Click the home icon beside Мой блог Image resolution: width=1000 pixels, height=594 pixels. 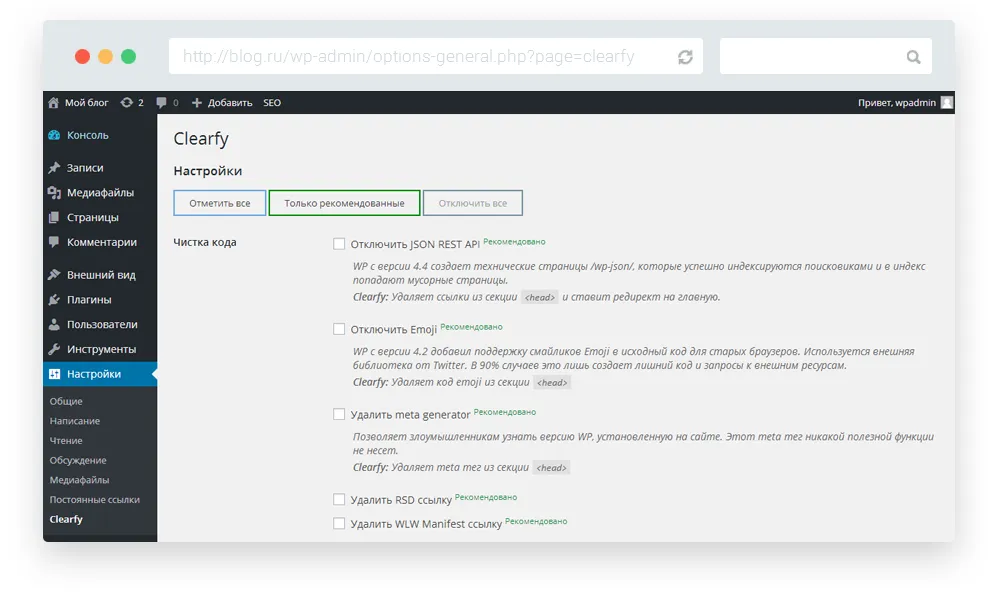click(x=54, y=102)
